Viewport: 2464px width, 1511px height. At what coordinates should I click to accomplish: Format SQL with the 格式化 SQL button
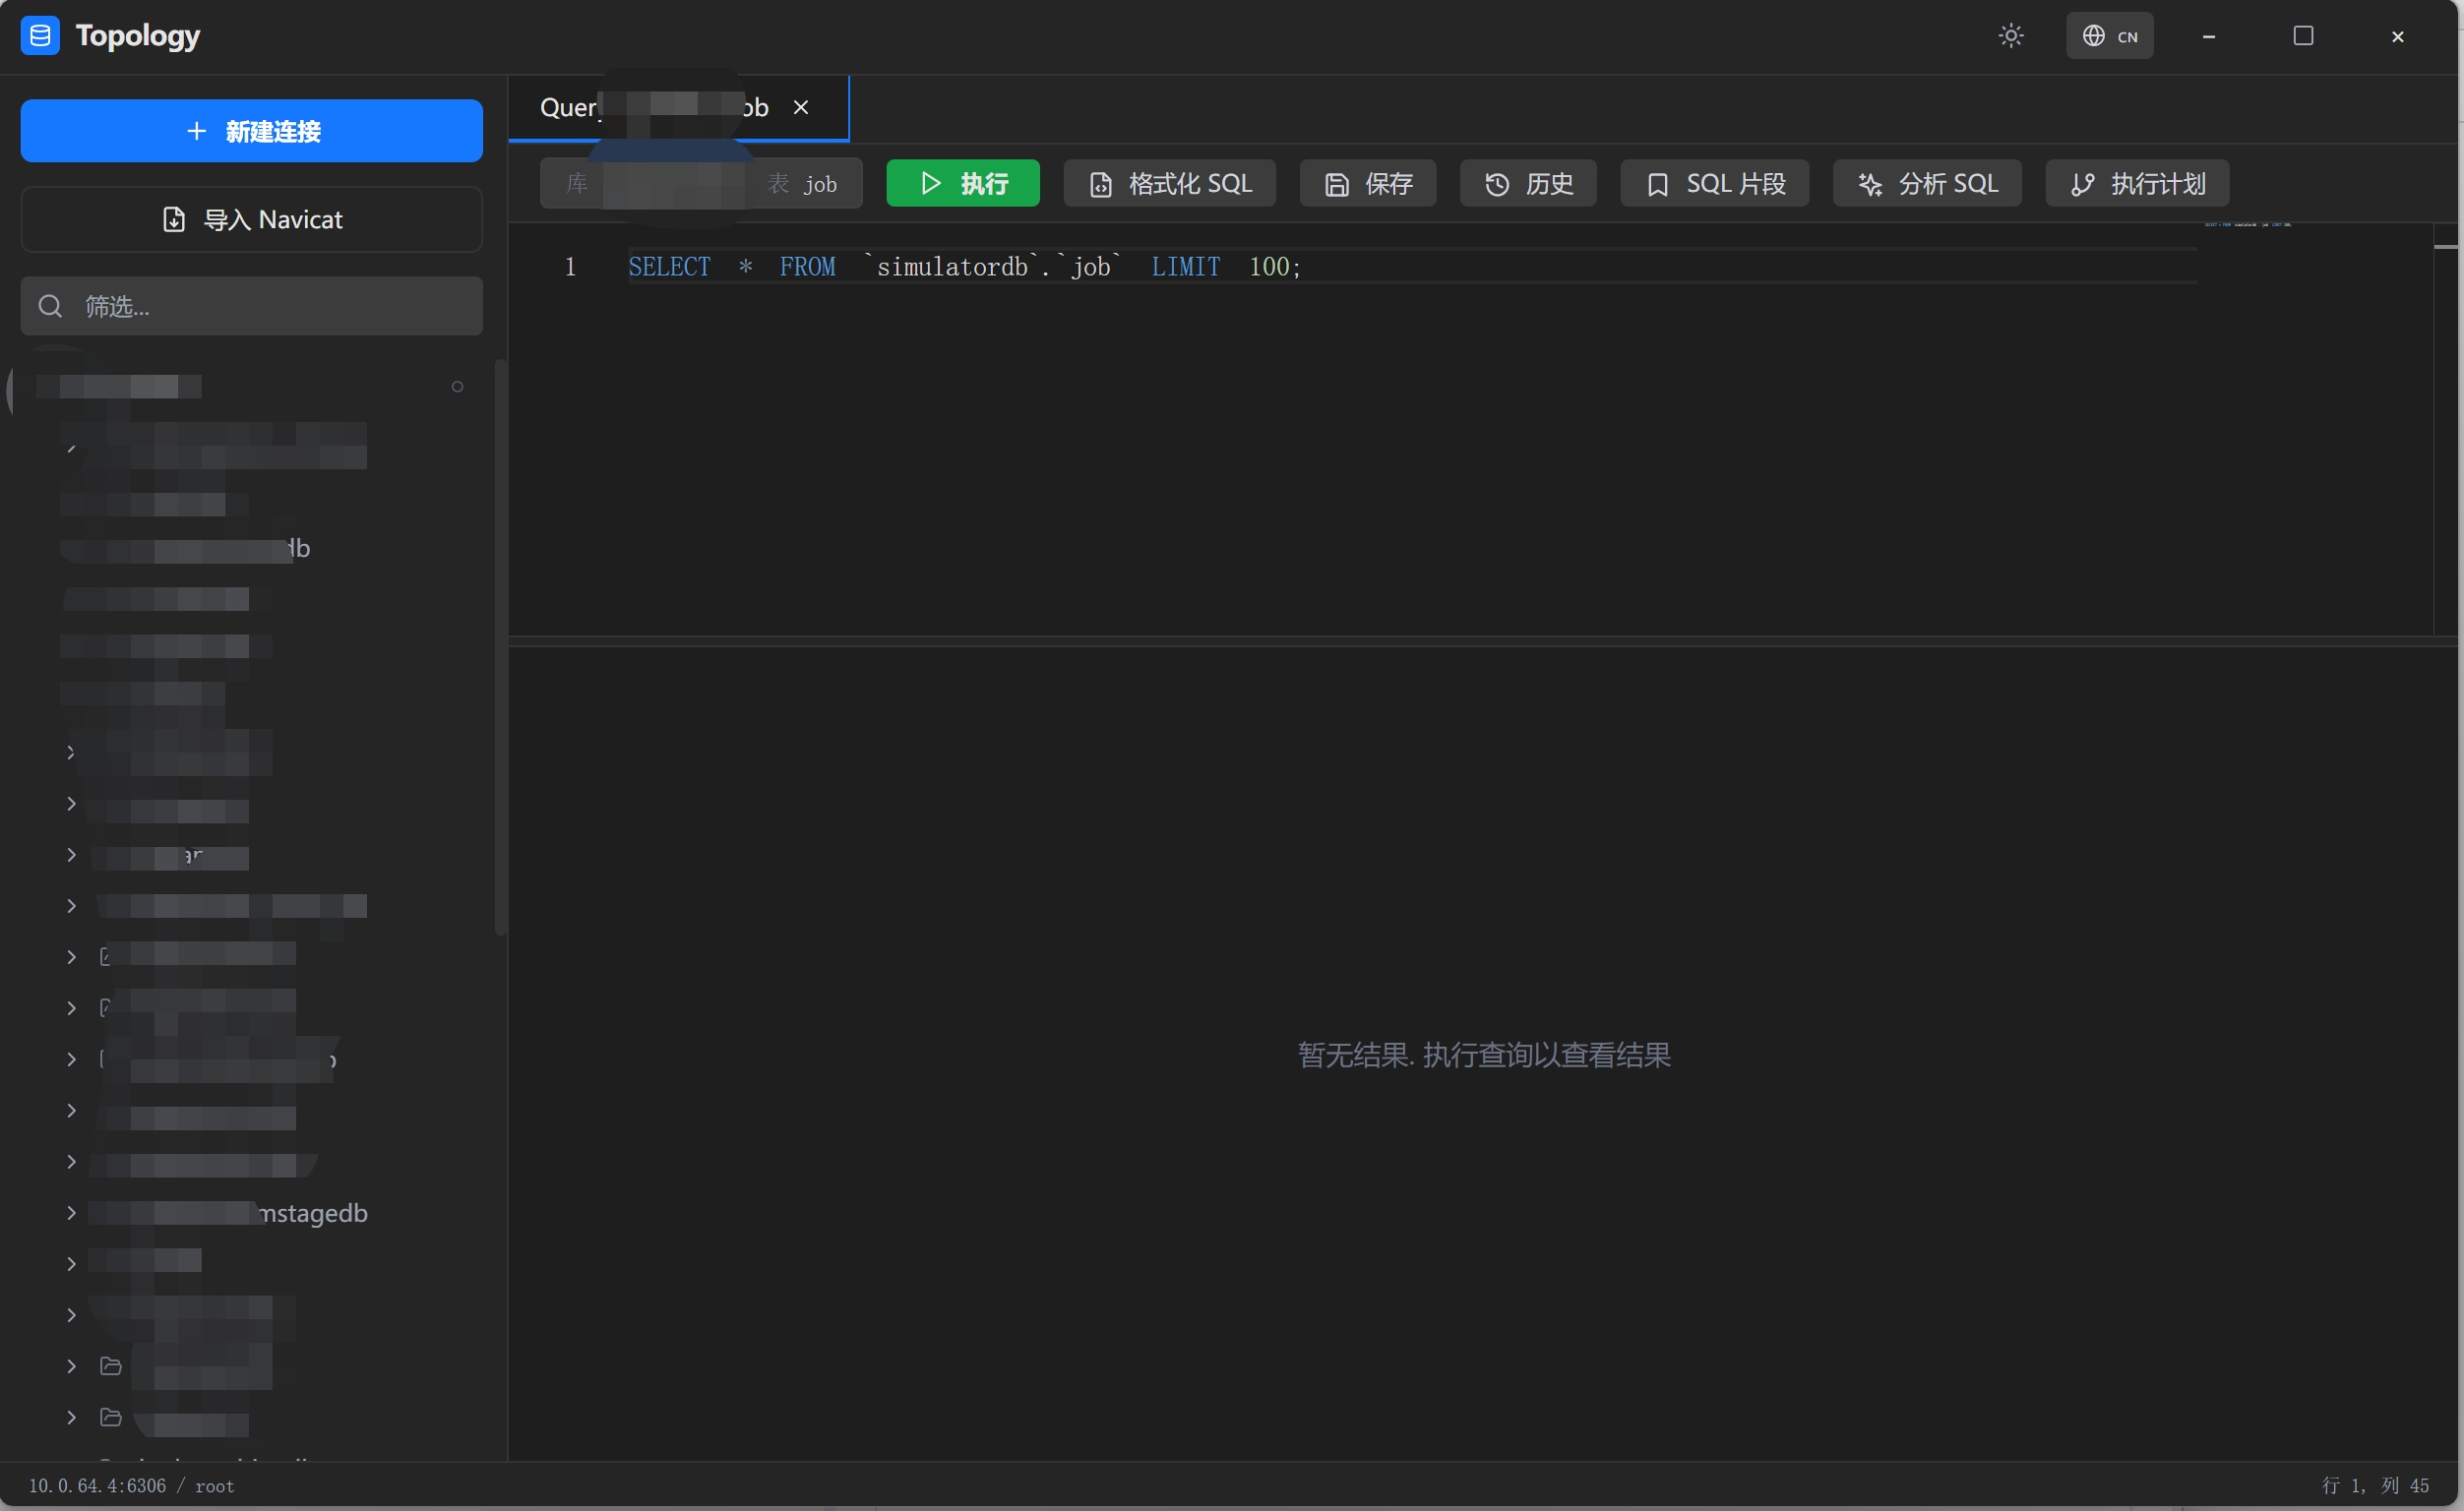1169,183
